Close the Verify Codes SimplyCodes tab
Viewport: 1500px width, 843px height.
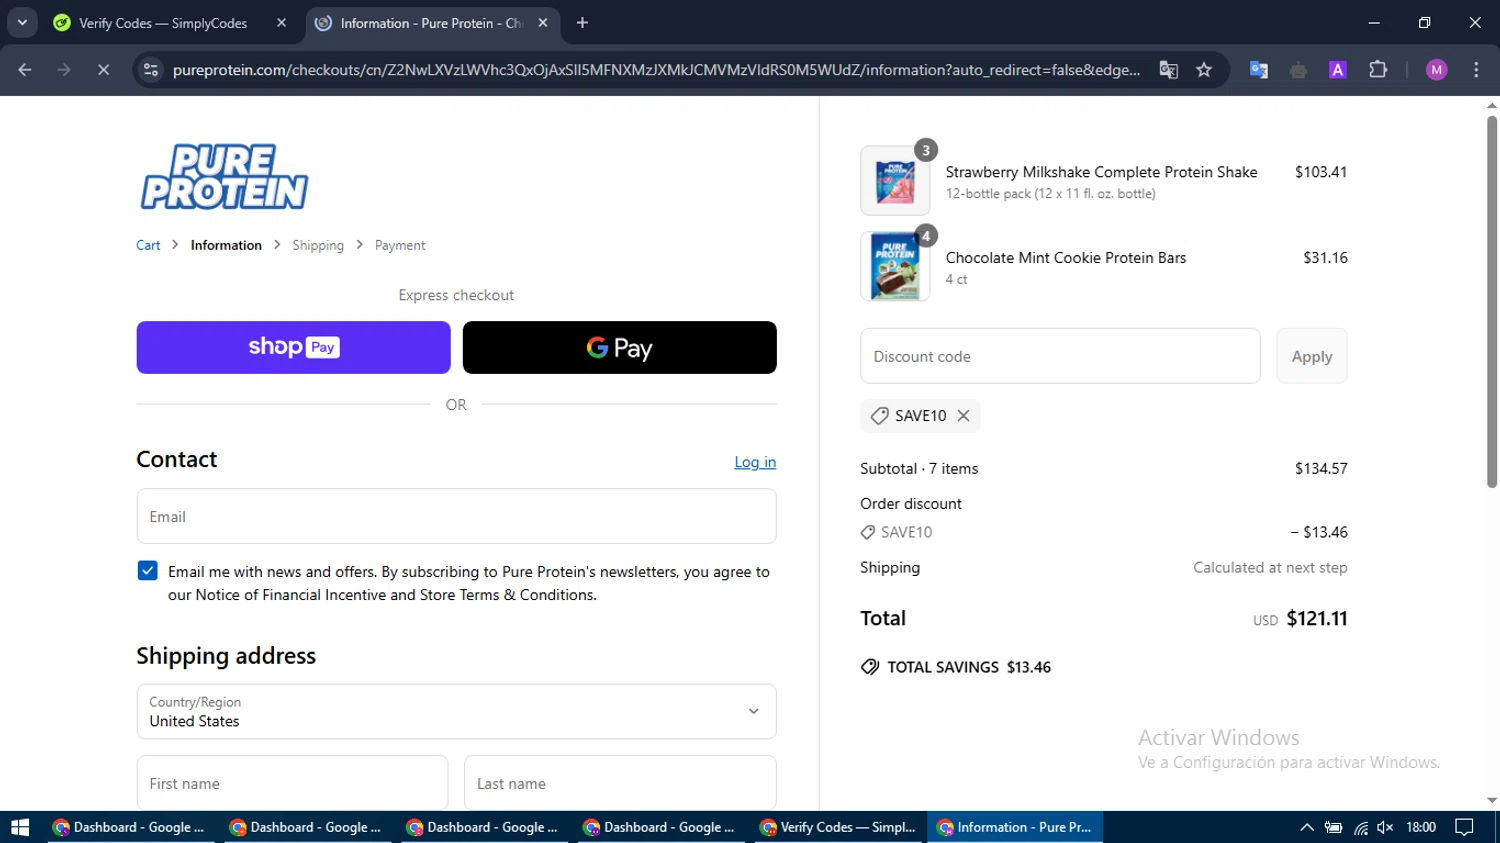pyautogui.click(x=281, y=23)
